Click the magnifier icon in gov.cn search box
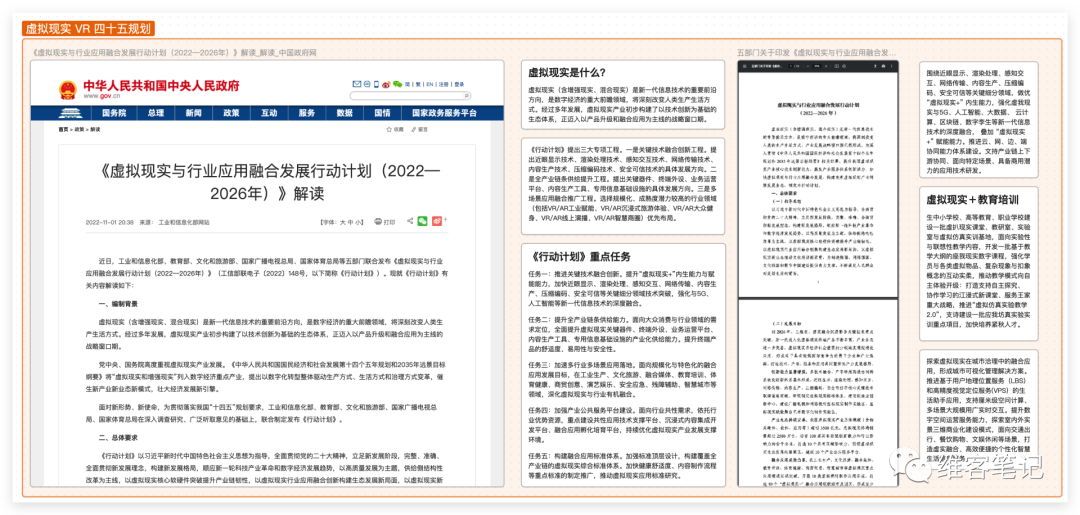 coord(467,96)
